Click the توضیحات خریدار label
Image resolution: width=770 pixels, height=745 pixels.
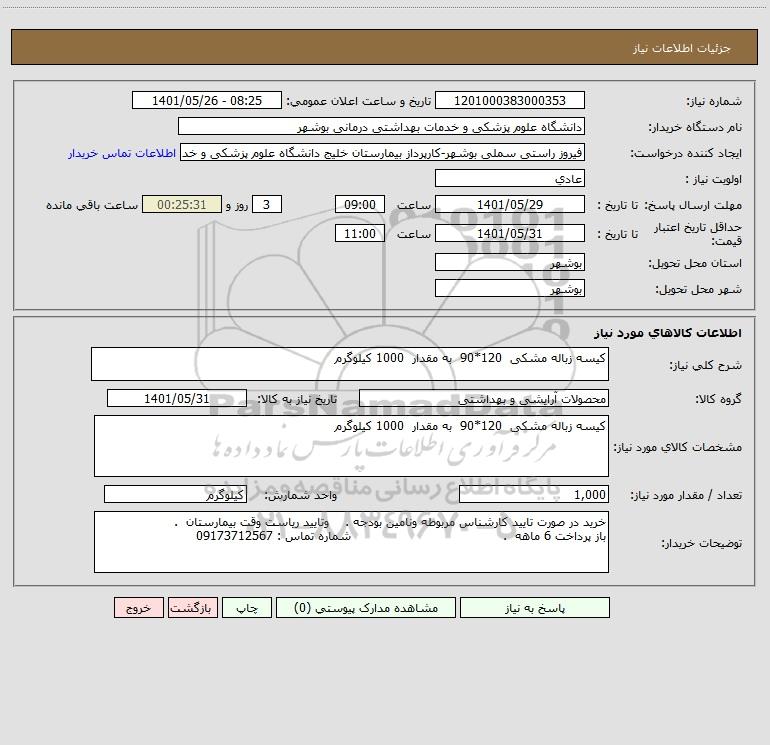coord(702,543)
